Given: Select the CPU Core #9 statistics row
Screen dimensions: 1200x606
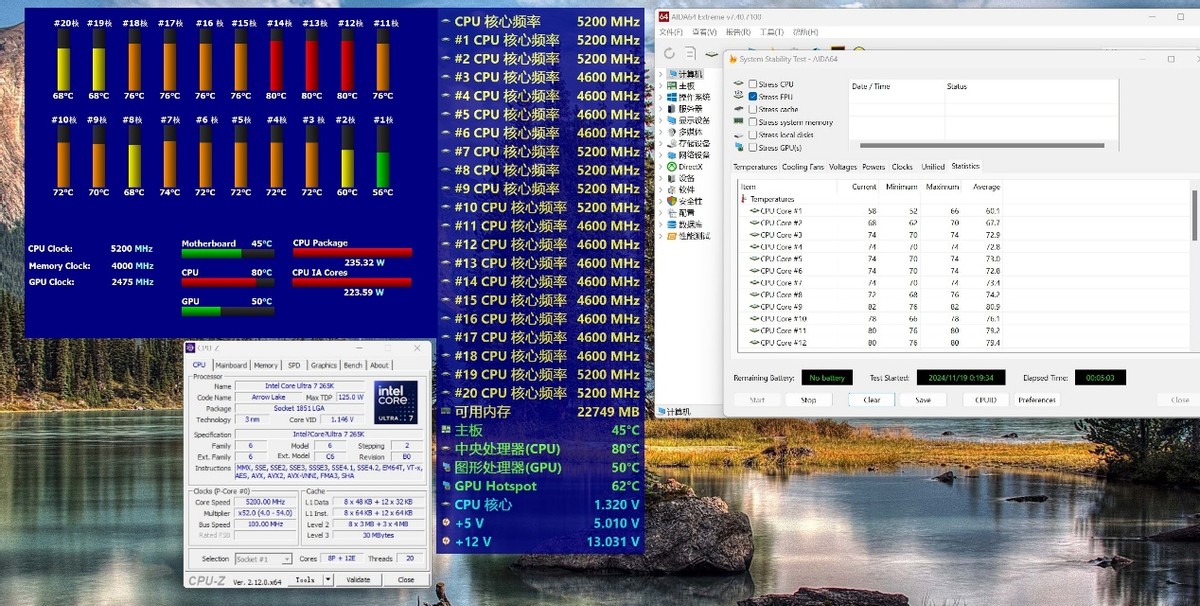Looking at the screenshot, I should (x=781, y=307).
